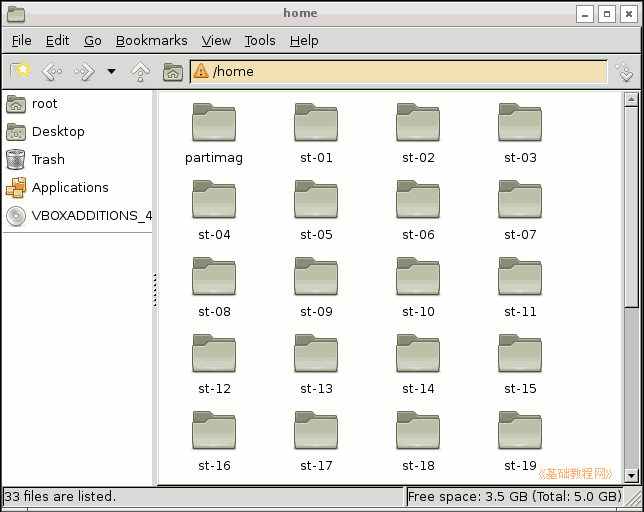This screenshot has width=644, height=512.
Task: Go back with the Back arrow
Action: [52, 72]
